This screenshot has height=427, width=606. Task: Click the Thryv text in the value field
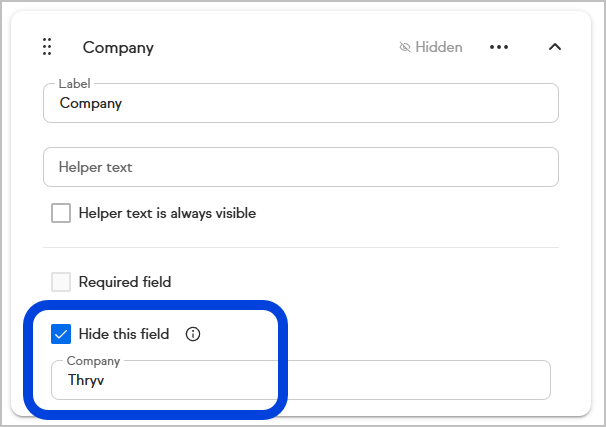point(86,381)
